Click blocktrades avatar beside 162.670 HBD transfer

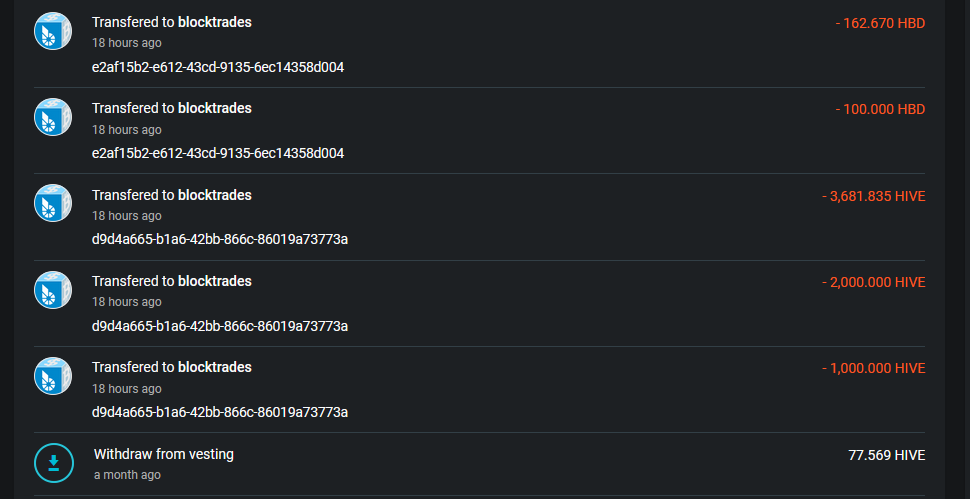coord(53,31)
